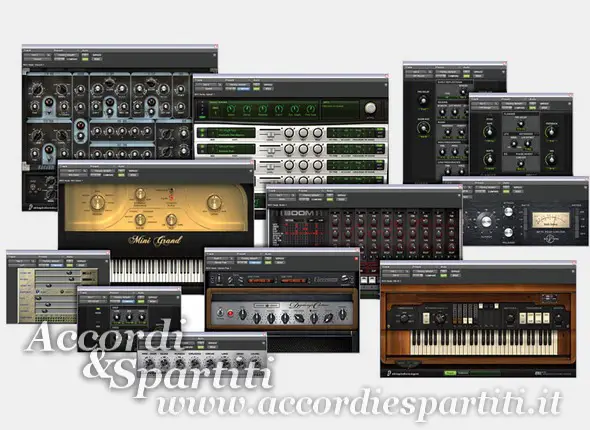The width and height of the screenshot is (590, 430).
Task: Click Mini Grand's green Bypass button
Action: pyautogui.click(x=121, y=175)
